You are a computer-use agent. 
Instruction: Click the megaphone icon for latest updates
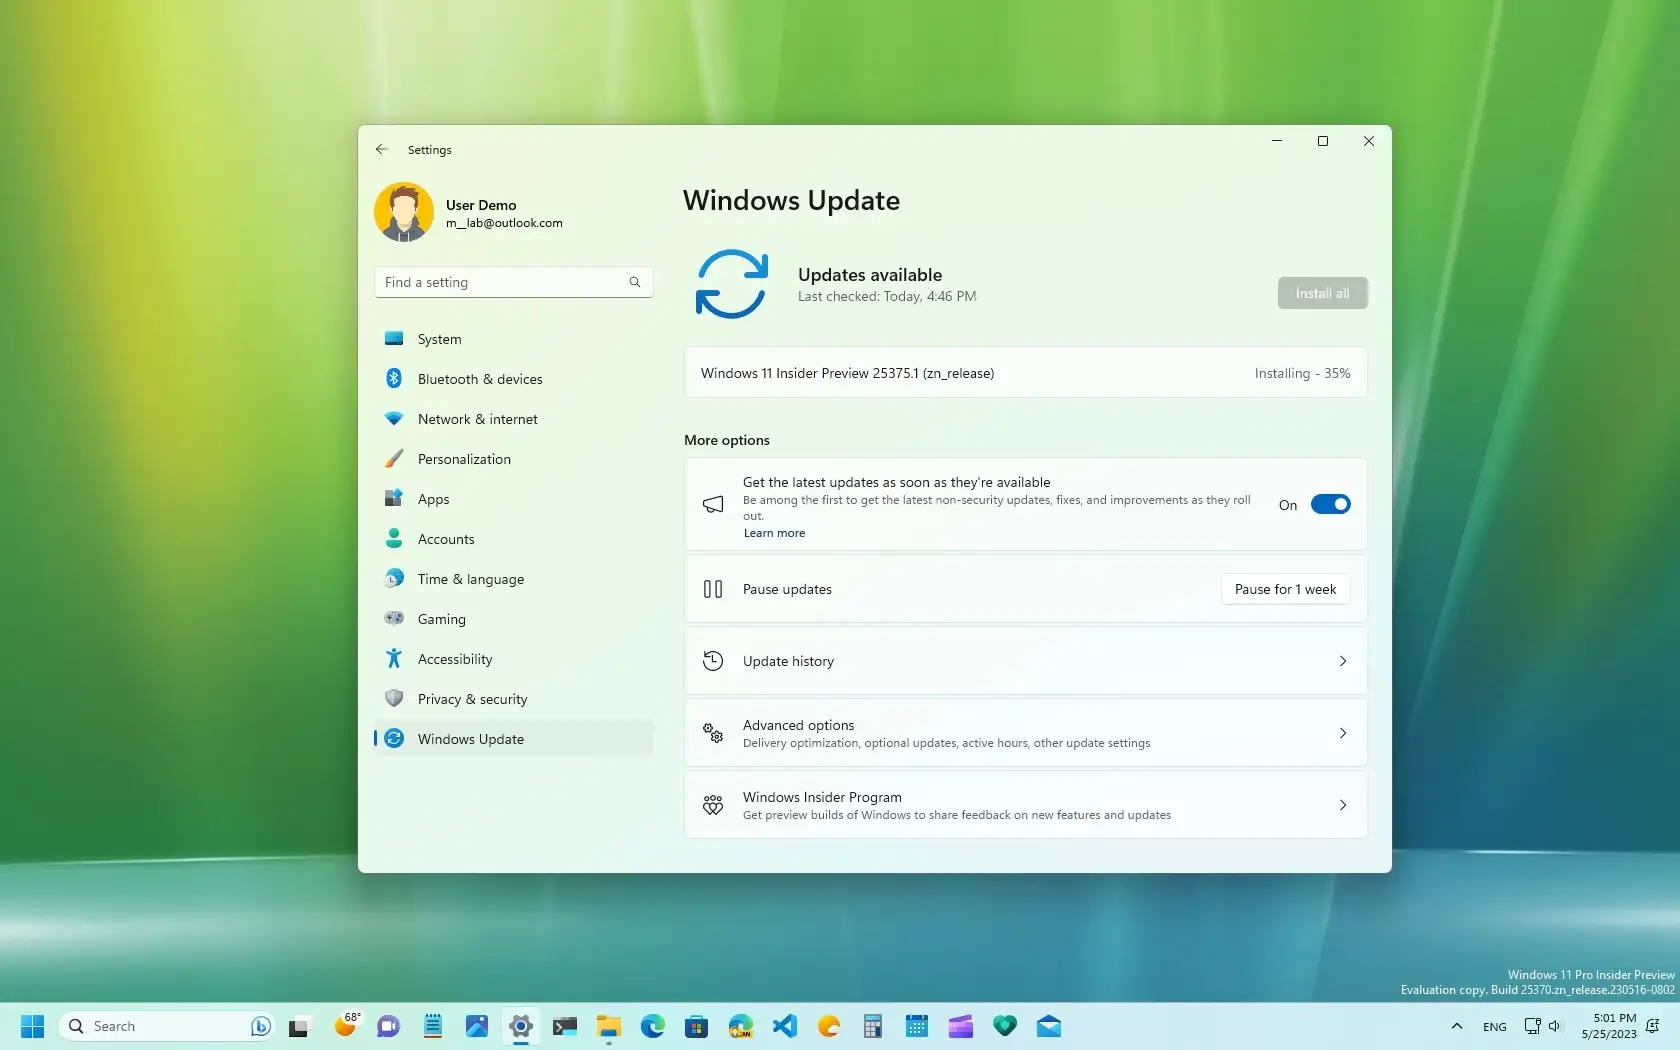713,504
